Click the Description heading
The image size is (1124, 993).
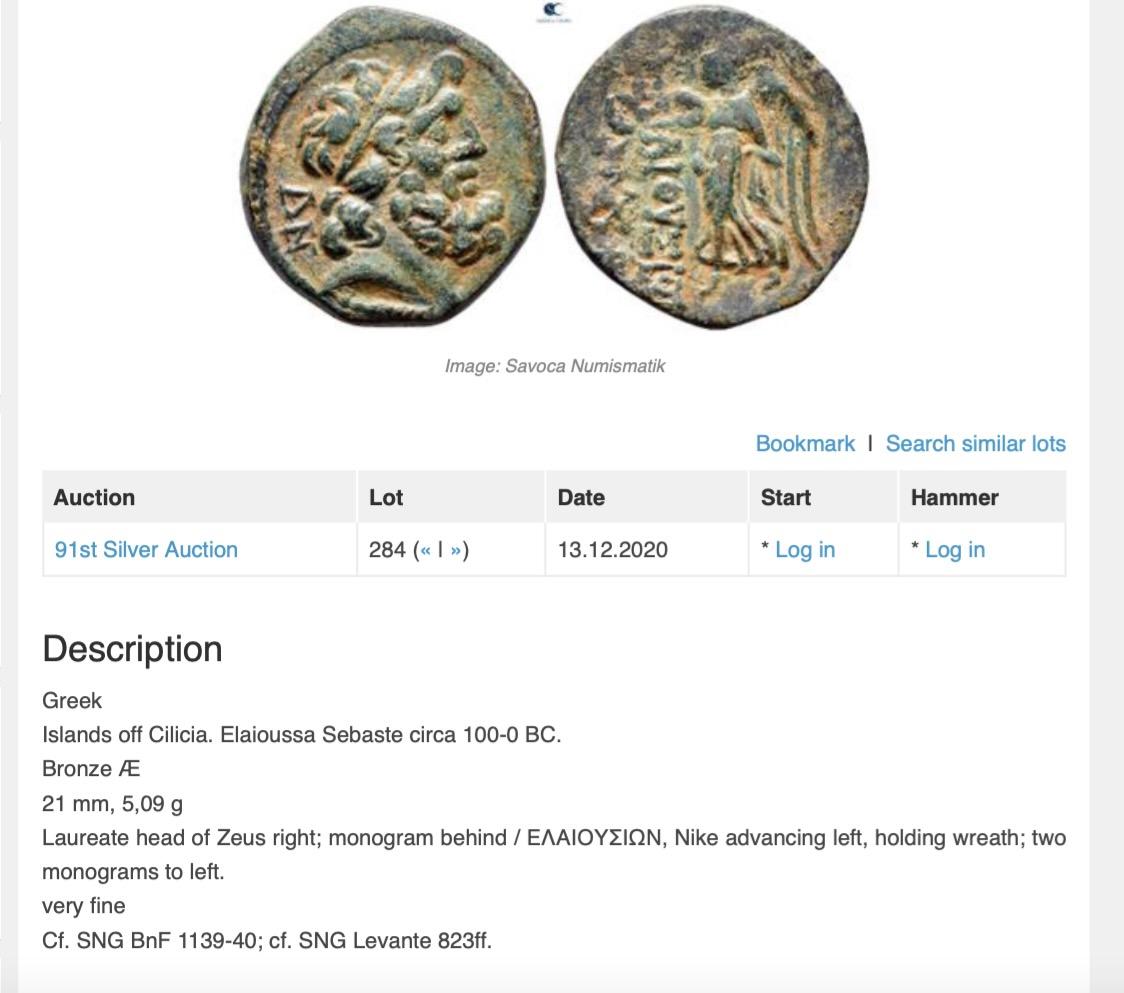click(x=133, y=649)
